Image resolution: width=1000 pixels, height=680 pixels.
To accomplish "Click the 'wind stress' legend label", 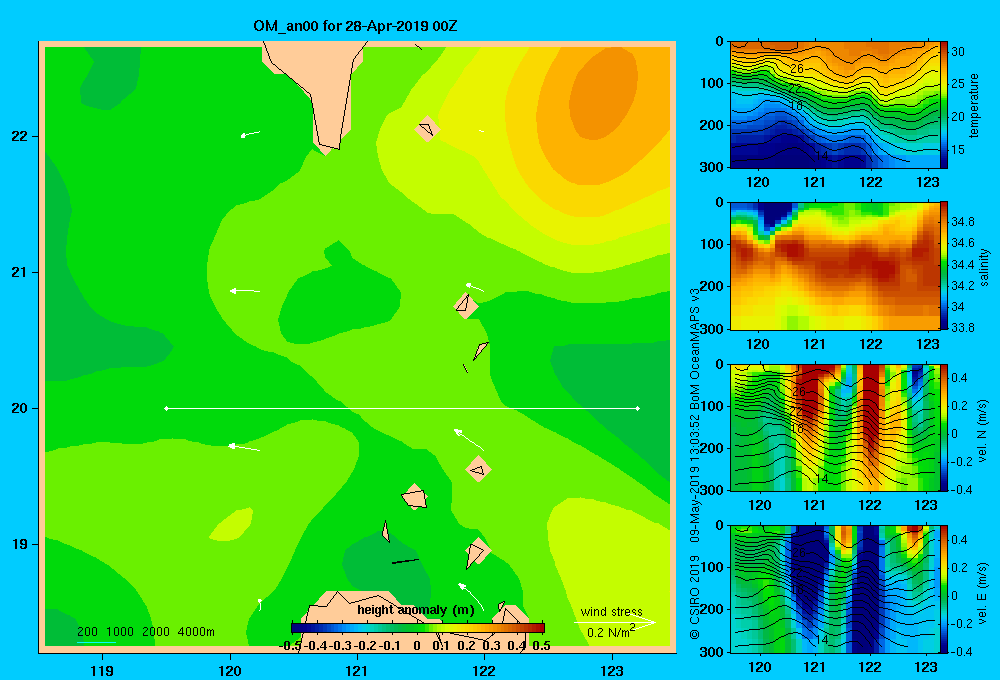I will pyautogui.click(x=611, y=611).
